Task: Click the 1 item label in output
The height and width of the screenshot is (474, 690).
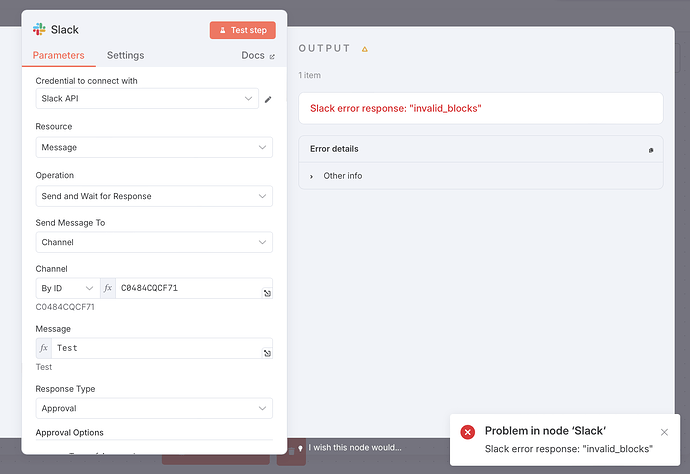Action: tap(309, 75)
